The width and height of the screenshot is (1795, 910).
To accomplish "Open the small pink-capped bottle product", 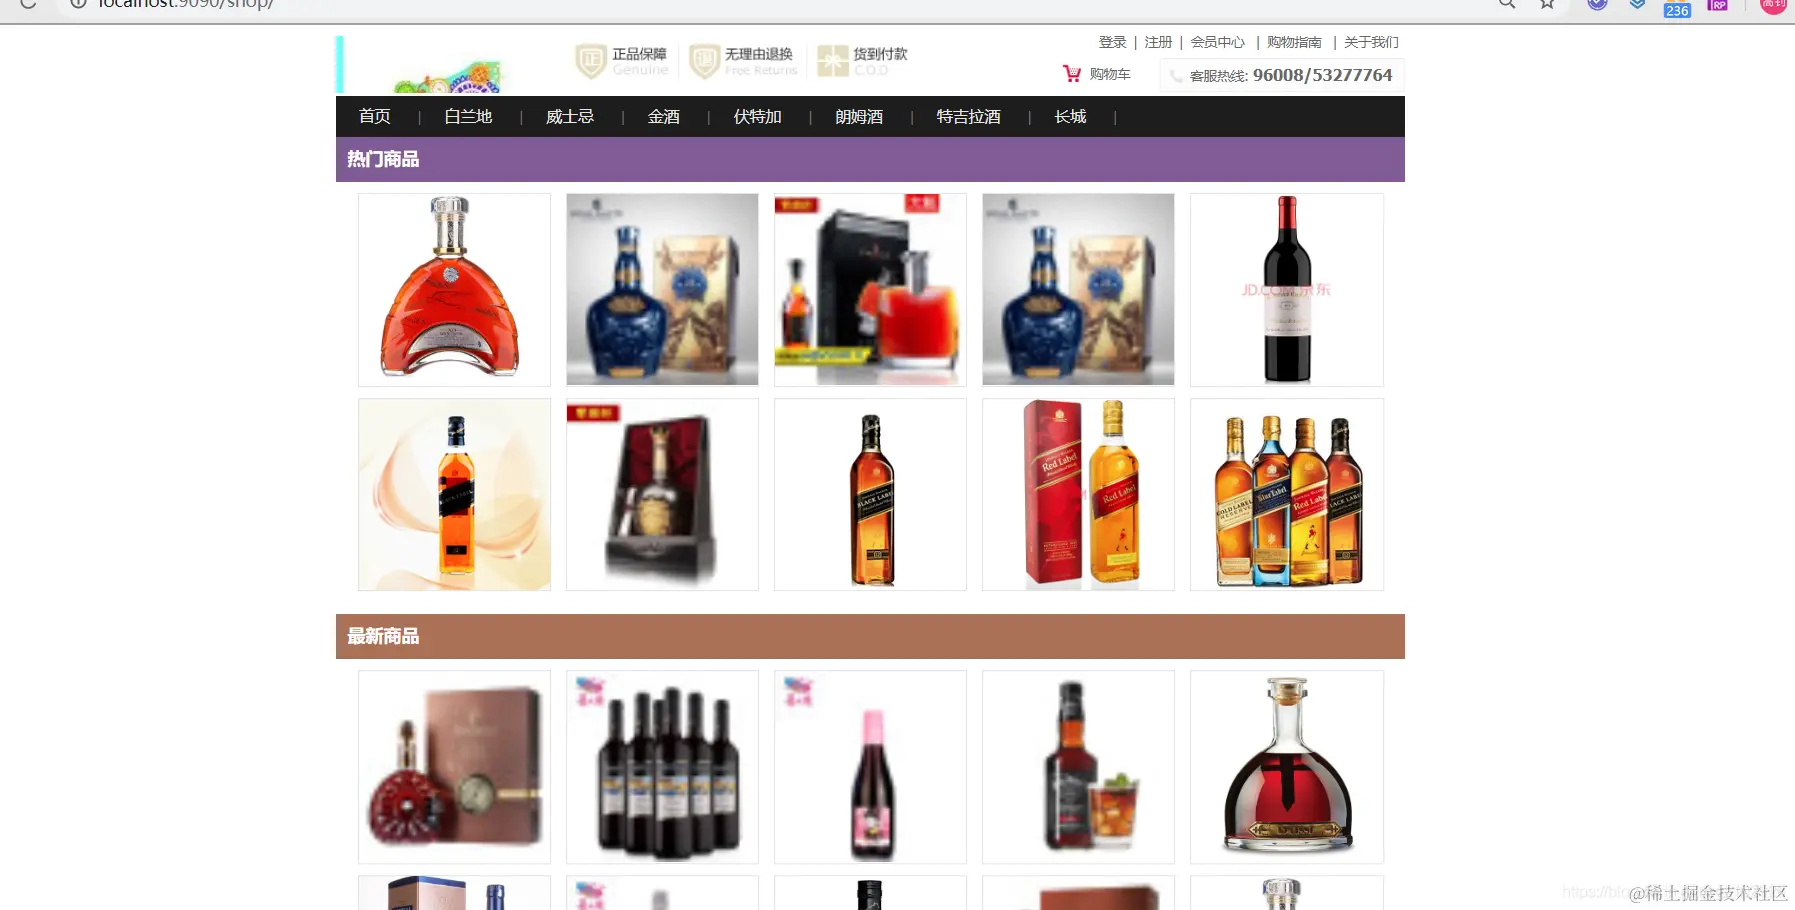I will click(x=870, y=767).
